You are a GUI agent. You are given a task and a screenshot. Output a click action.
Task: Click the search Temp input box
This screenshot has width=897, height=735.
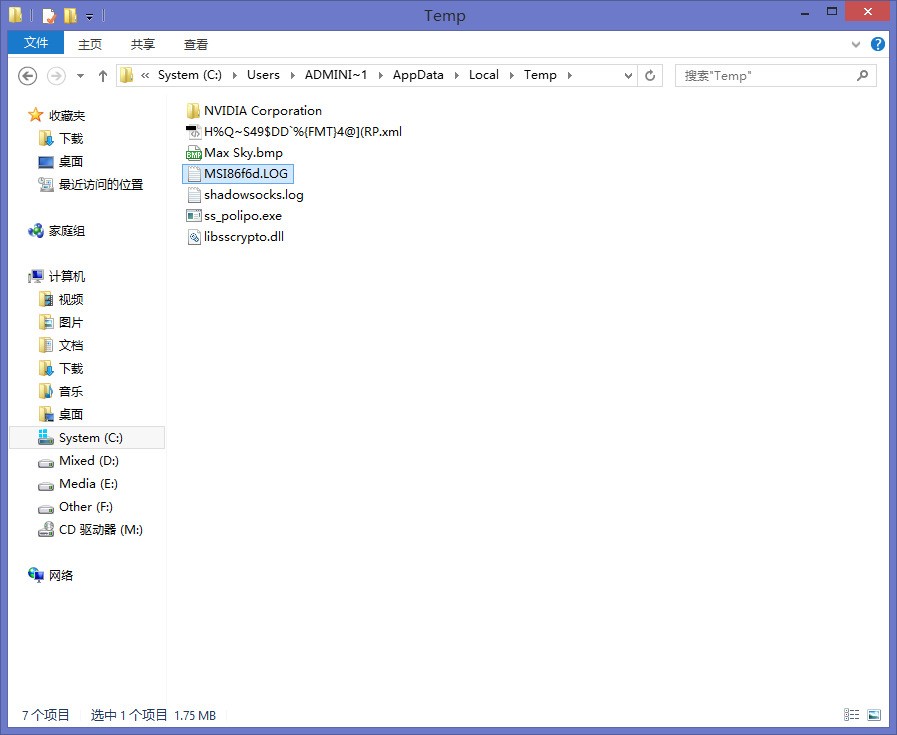click(x=765, y=75)
